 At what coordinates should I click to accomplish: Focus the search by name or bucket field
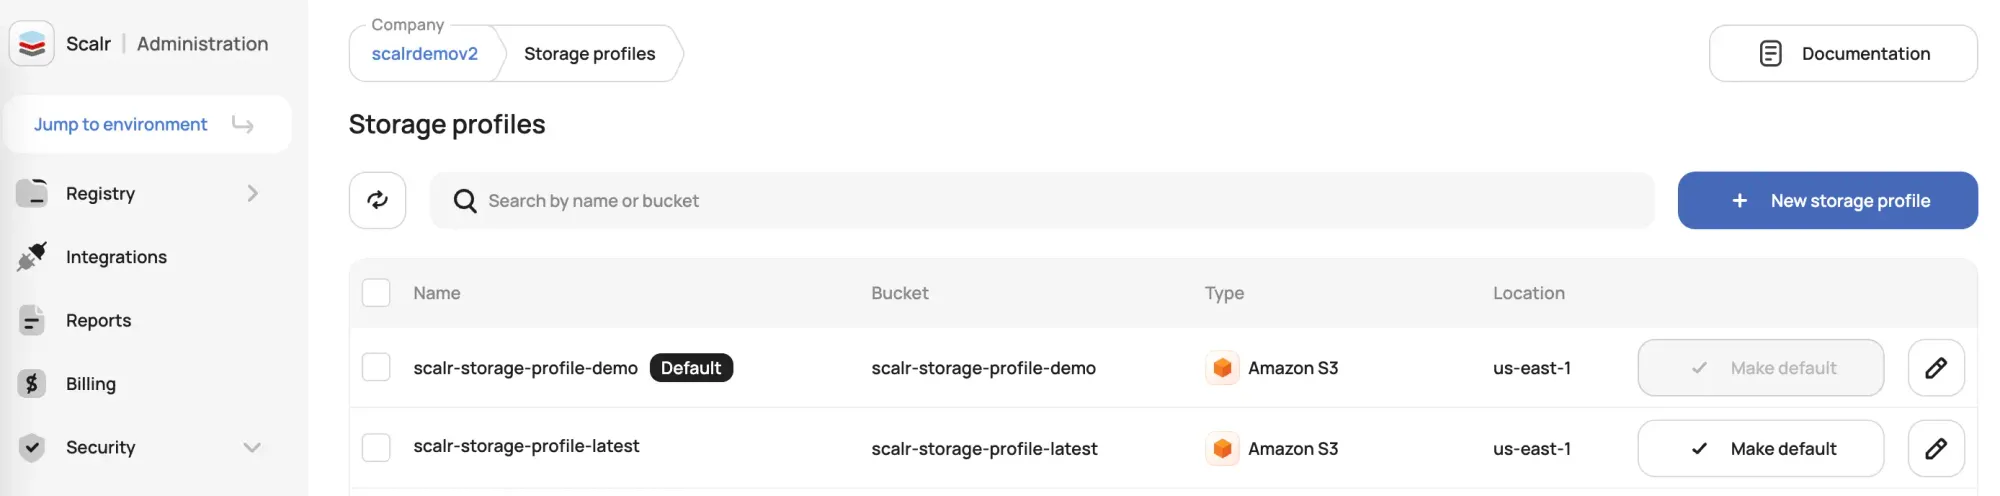click(1042, 201)
